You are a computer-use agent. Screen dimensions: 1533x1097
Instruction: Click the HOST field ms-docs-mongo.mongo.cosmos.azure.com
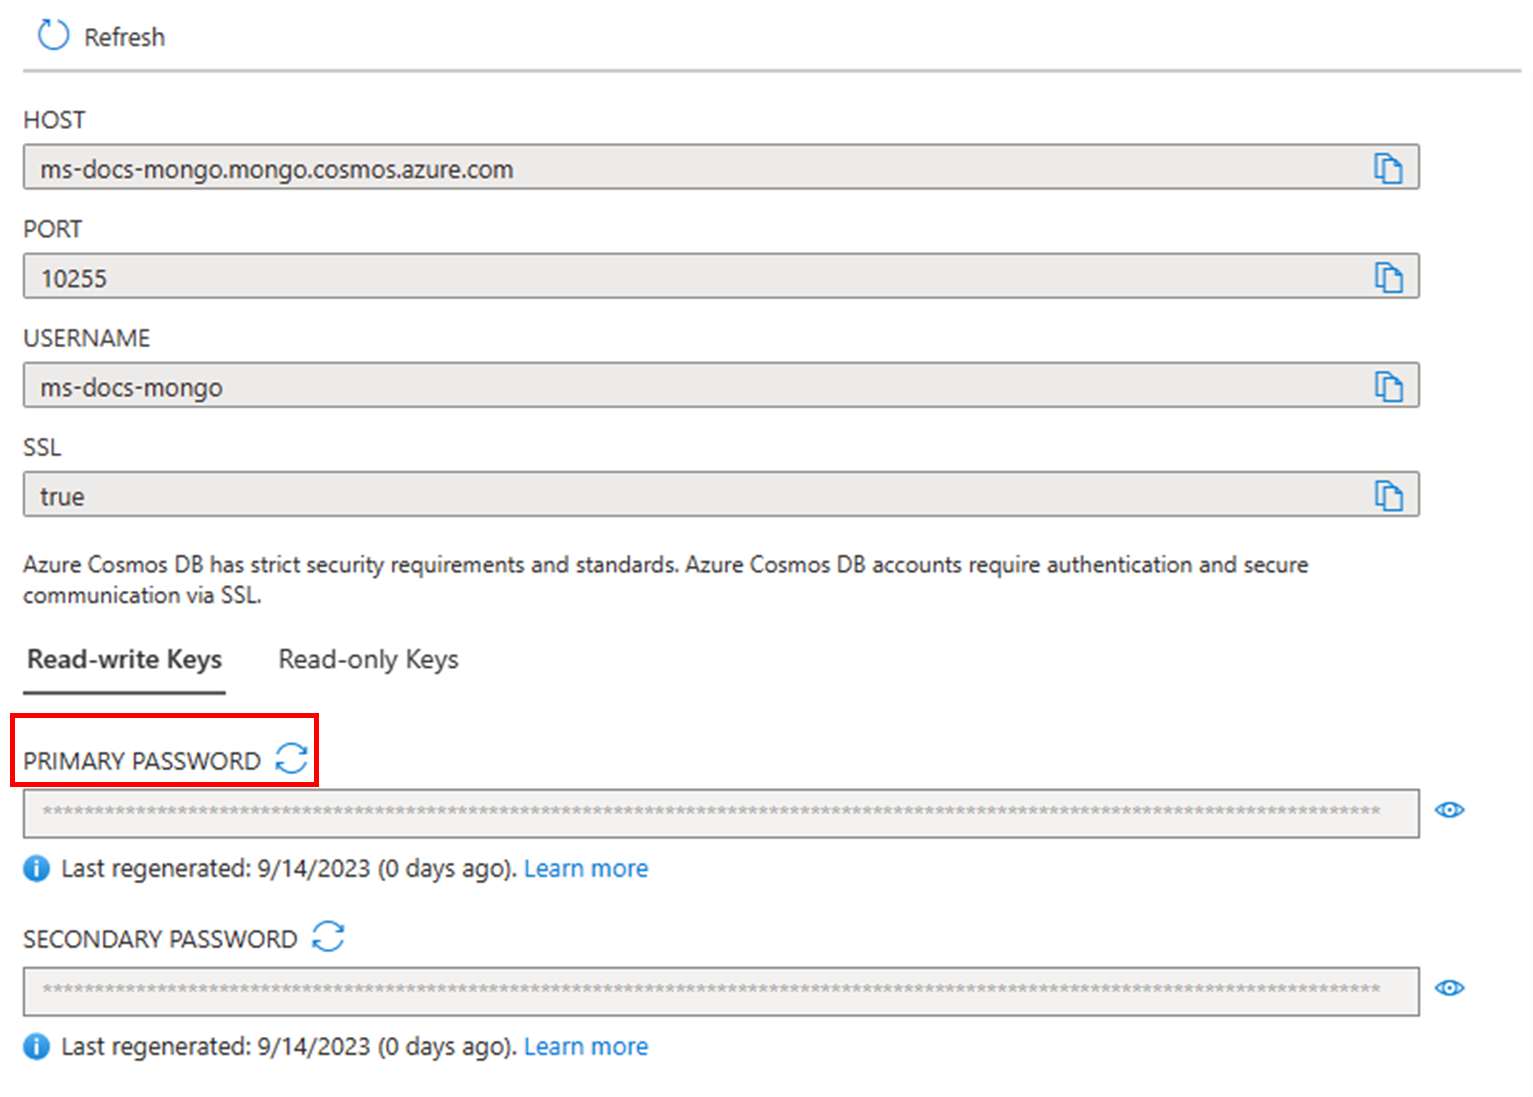721,167
